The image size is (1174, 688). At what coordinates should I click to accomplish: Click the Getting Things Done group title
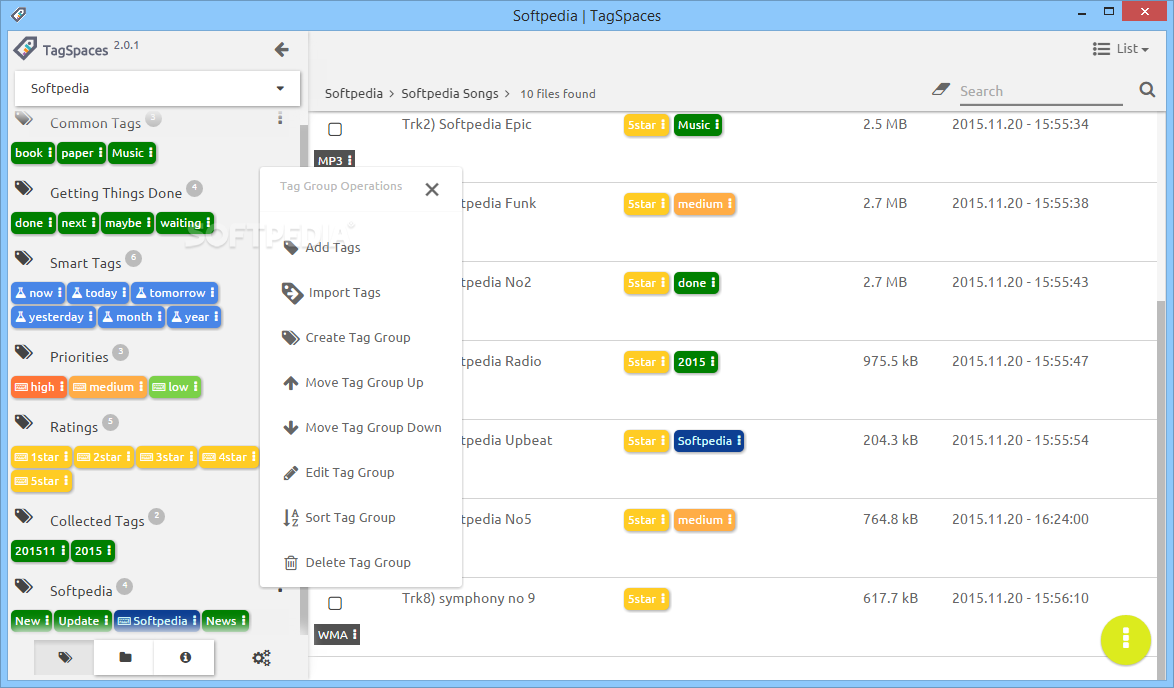[x=116, y=193]
